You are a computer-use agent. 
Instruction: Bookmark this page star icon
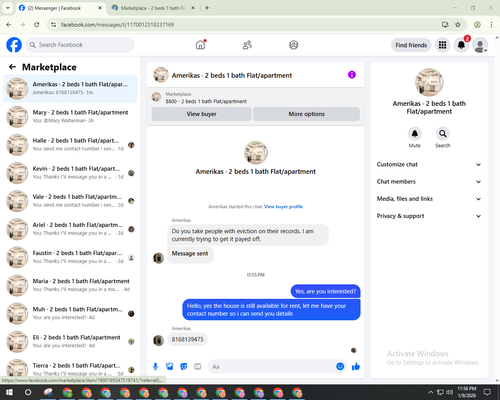click(458, 25)
